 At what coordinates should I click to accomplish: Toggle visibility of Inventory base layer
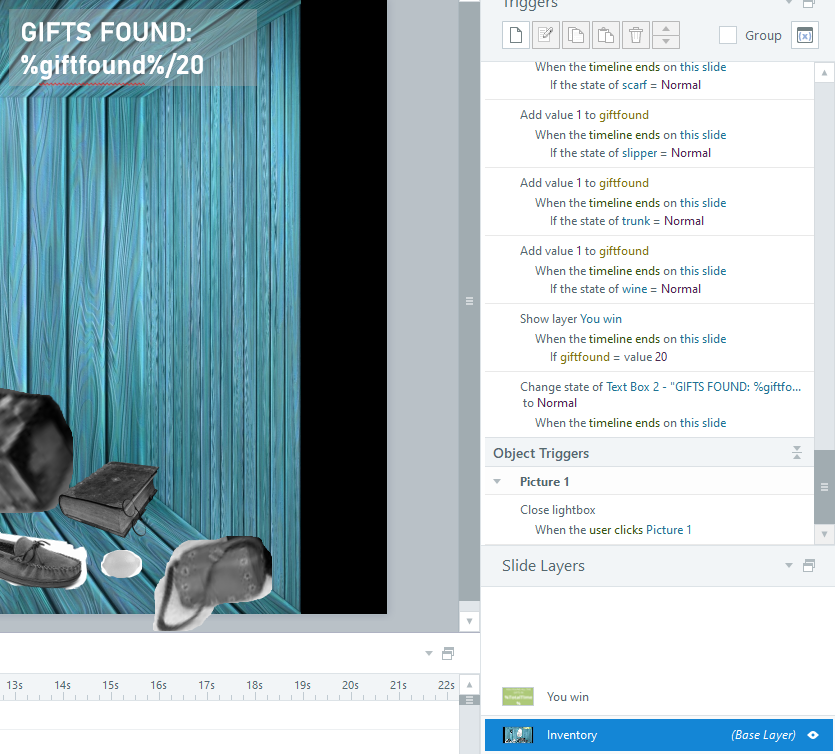[813, 735]
